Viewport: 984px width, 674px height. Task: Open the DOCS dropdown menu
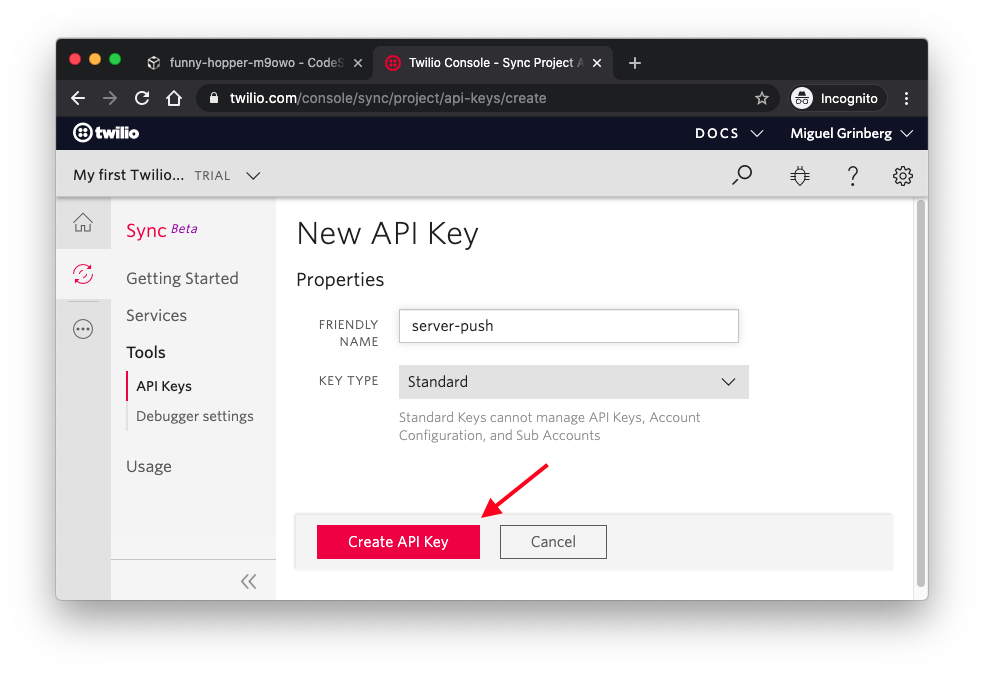point(729,133)
